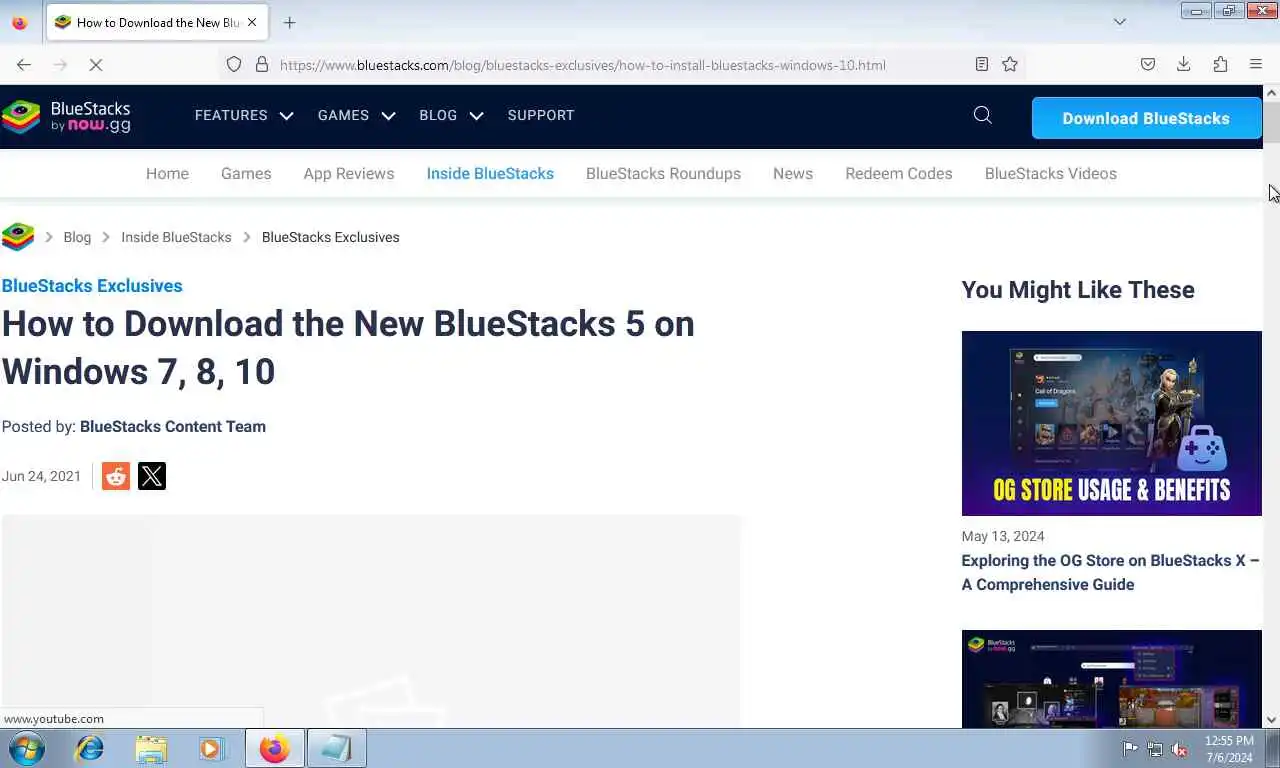The image size is (1280, 768).
Task: Open the Redeem Codes tab
Action: (x=899, y=173)
